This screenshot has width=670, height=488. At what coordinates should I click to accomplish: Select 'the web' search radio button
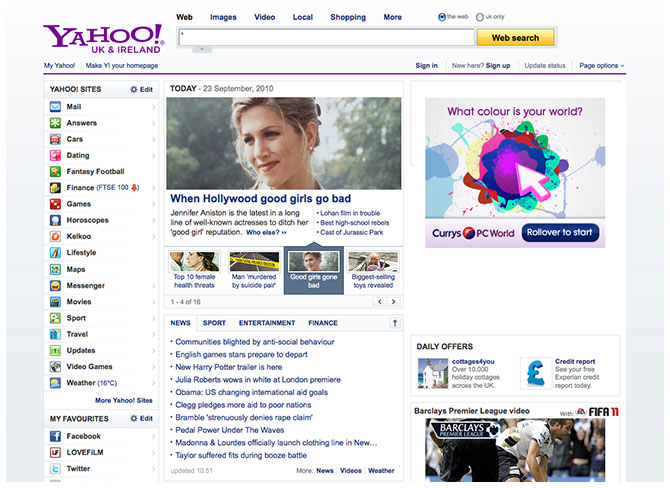pos(442,17)
